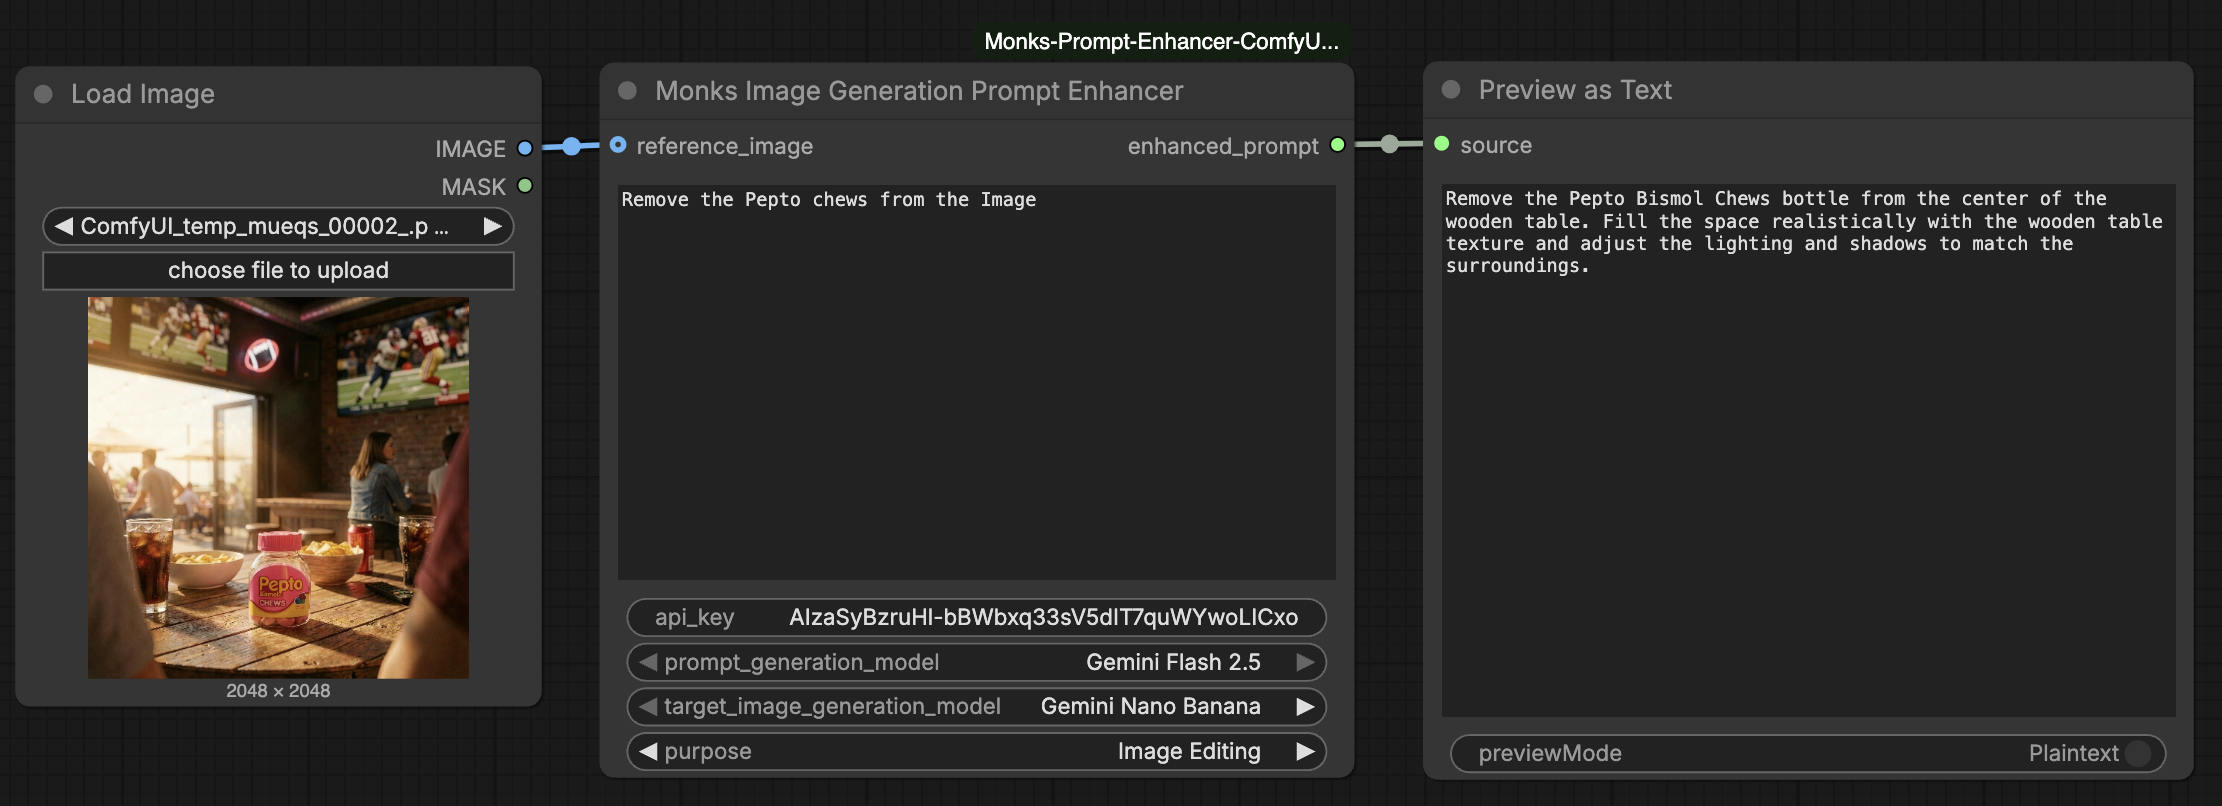Image resolution: width=2222 pixels, height=806 pixels.
Task: Collapse the Monks Prompt Enhancer node via dot
Action: (x=628, y=91)
